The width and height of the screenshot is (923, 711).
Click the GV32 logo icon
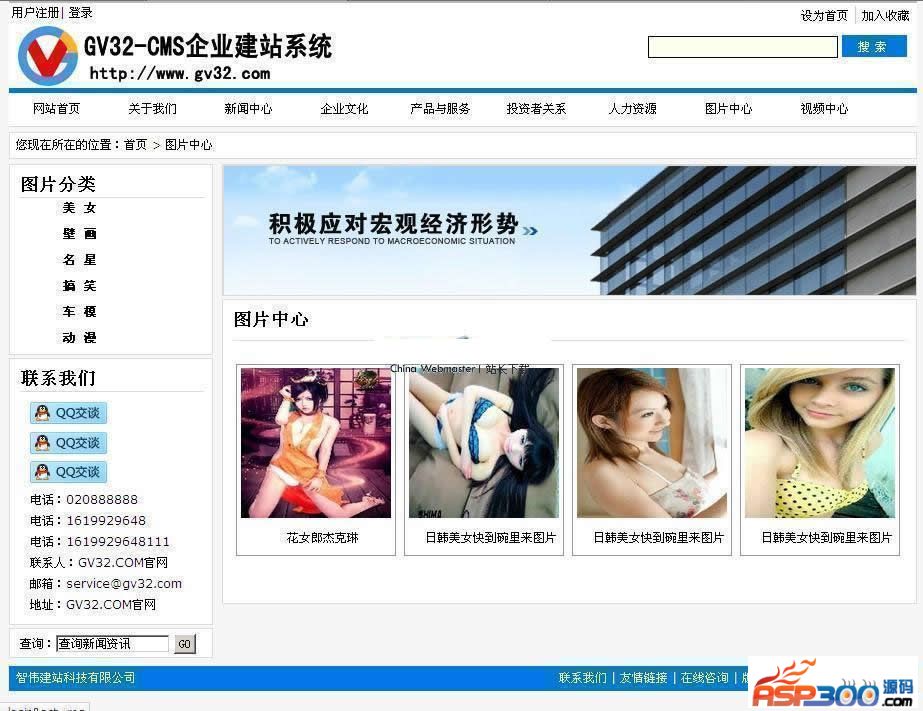(x=48, y=56)
